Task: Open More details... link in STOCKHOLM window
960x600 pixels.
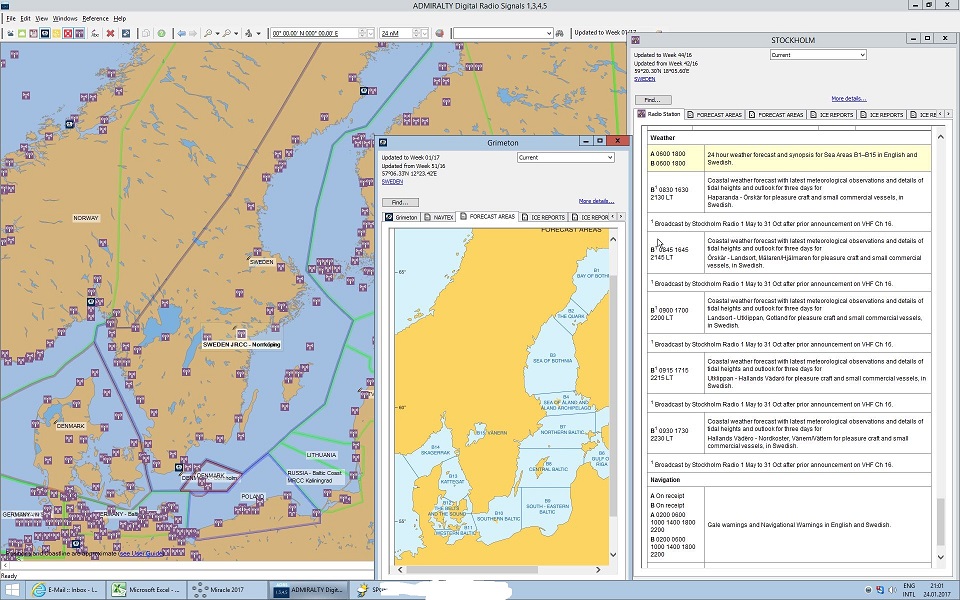Action: pos(849,99)
